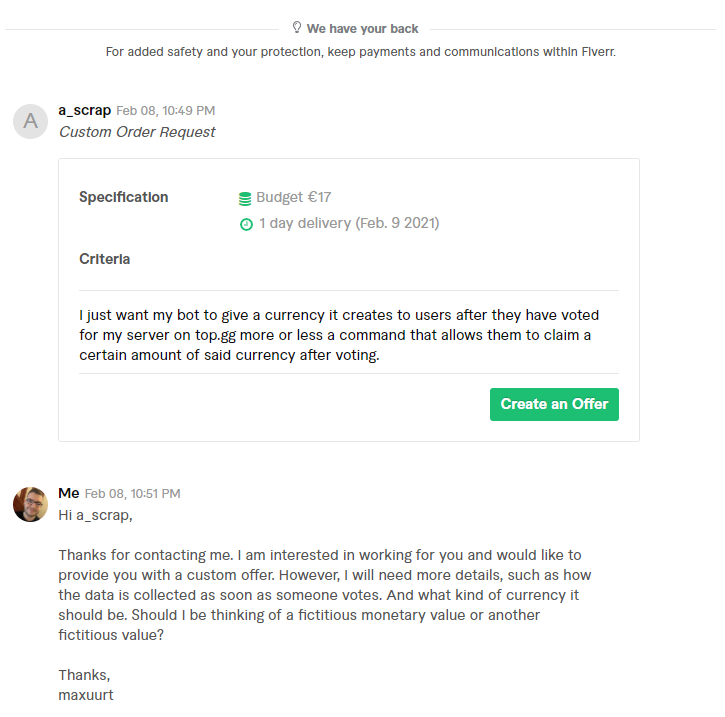Click the 'We have your back' heading text
The image size is (725, 717).
(362, 29)
